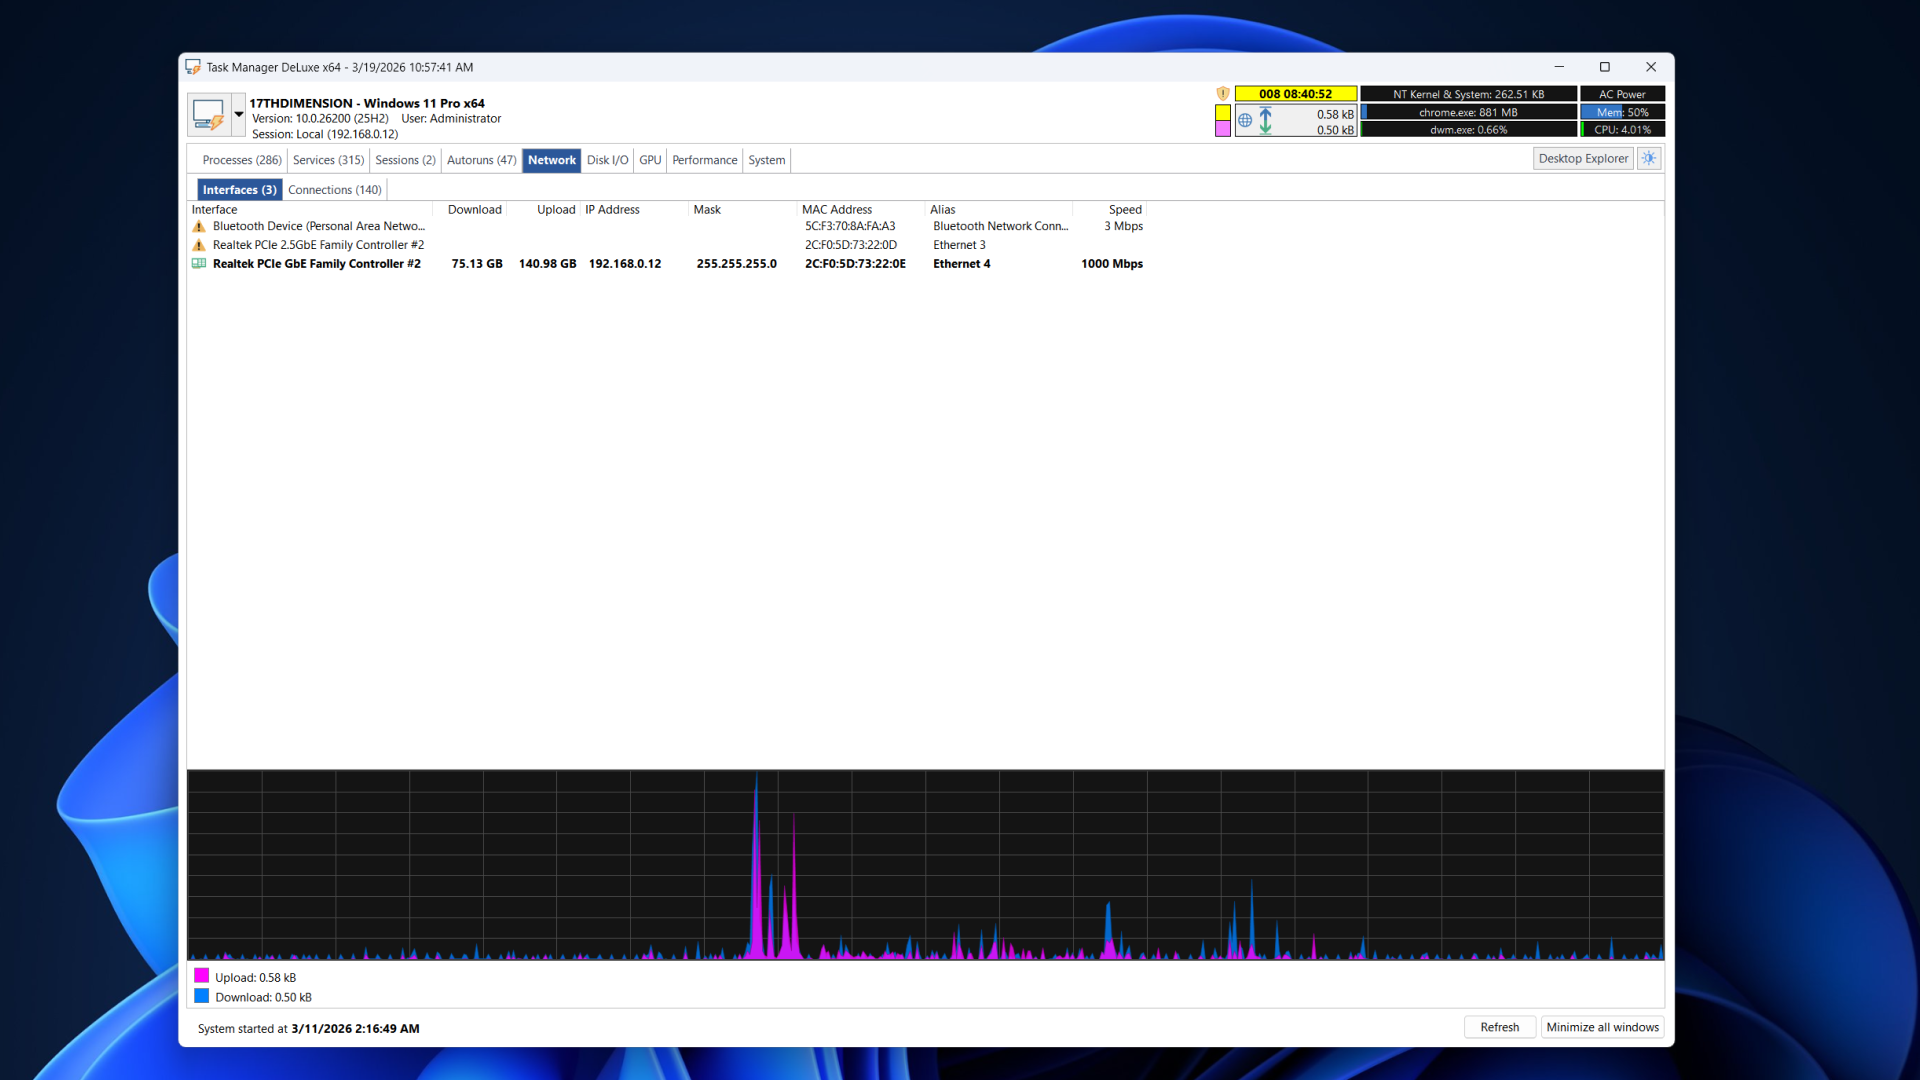The width and height of the screenshot is (1920, 1080).
Task: Click the 140.98 GB upload value
Action: tap(547, 264)
